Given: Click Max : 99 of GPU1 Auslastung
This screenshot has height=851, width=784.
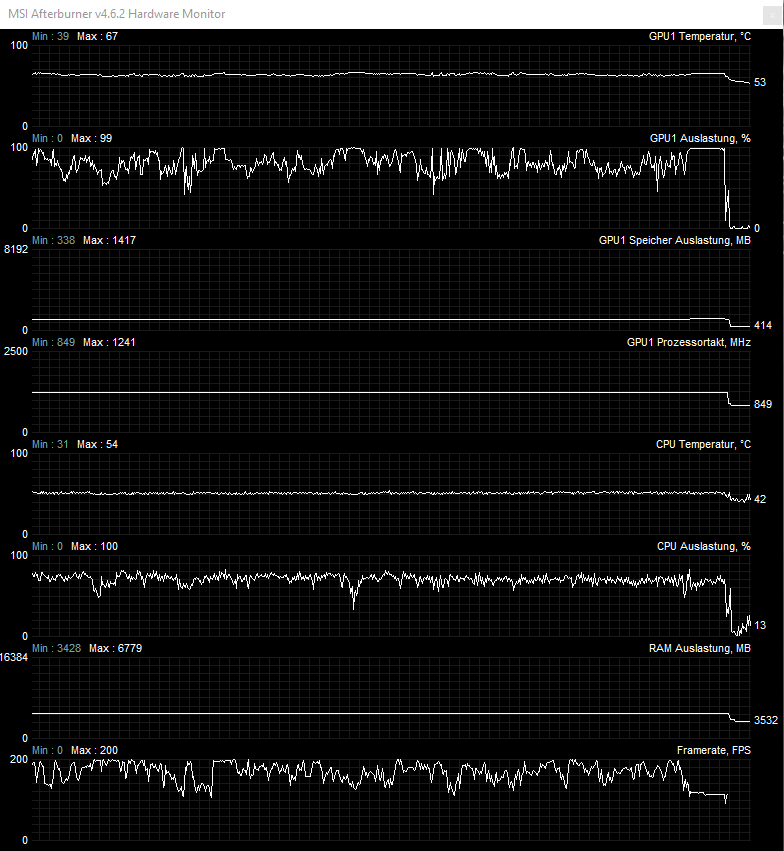Looking at the screenshot, I should (92, 138).
